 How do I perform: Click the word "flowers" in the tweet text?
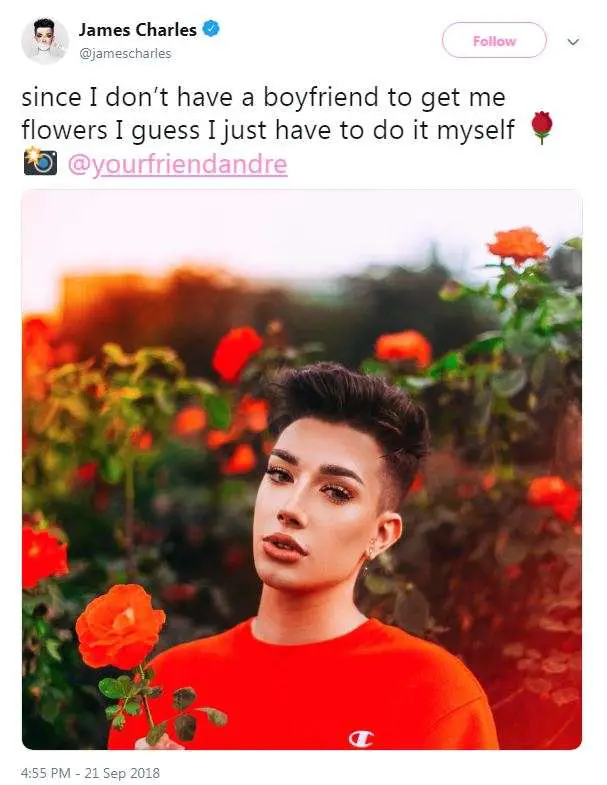(x=64, y=130)
